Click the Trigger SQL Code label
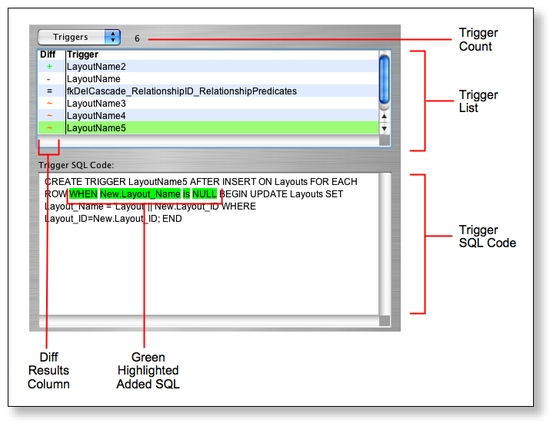The image size is (550, 426). pyautogui.click(x=76, y=165)
